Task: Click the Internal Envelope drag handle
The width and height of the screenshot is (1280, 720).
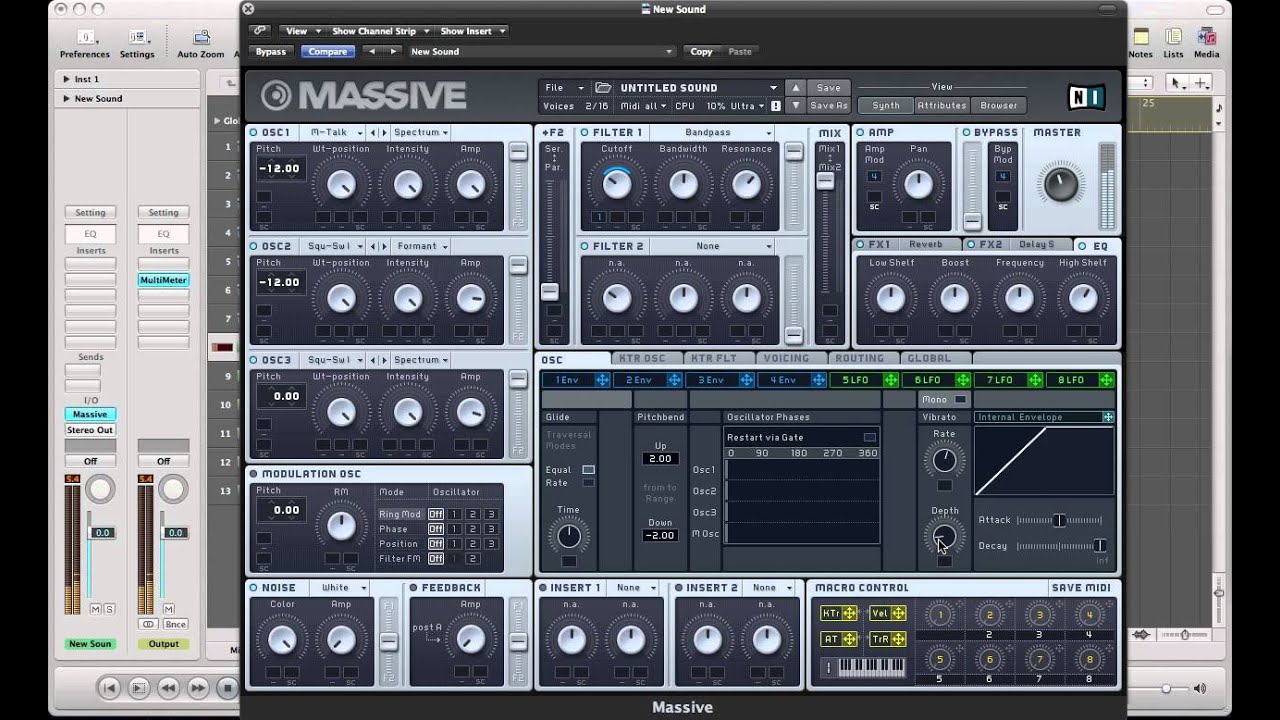Action: 1108,417
